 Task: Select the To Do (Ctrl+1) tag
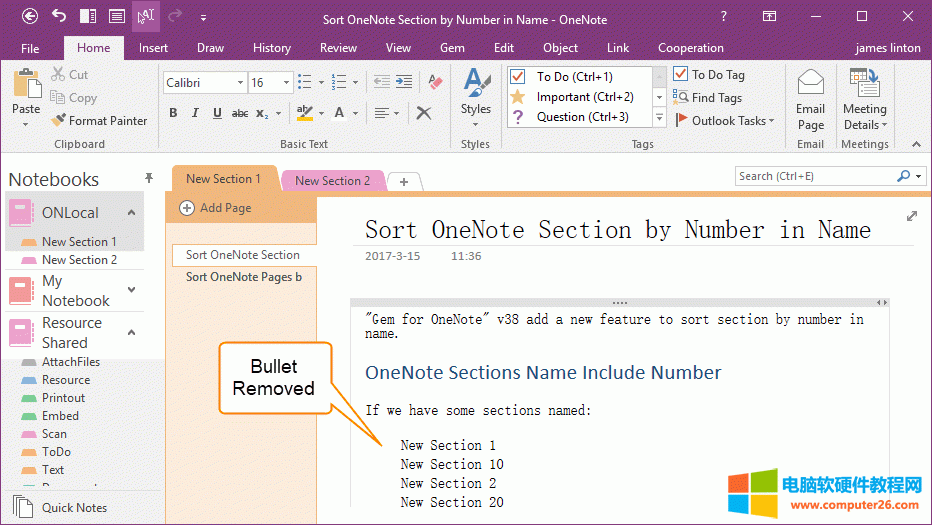click(574, 77)
